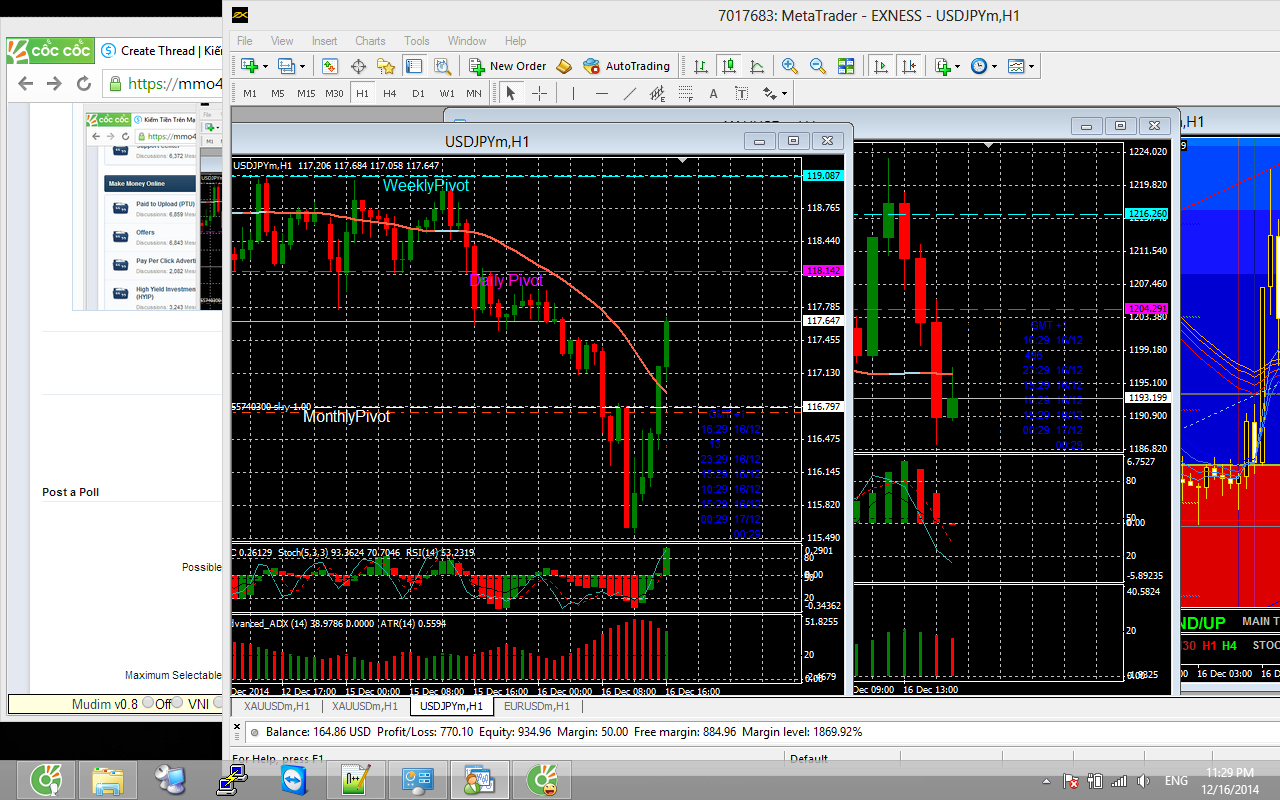Select the H1 timeframe
This screenshot has width=1280, height=800.
point(362,93)
